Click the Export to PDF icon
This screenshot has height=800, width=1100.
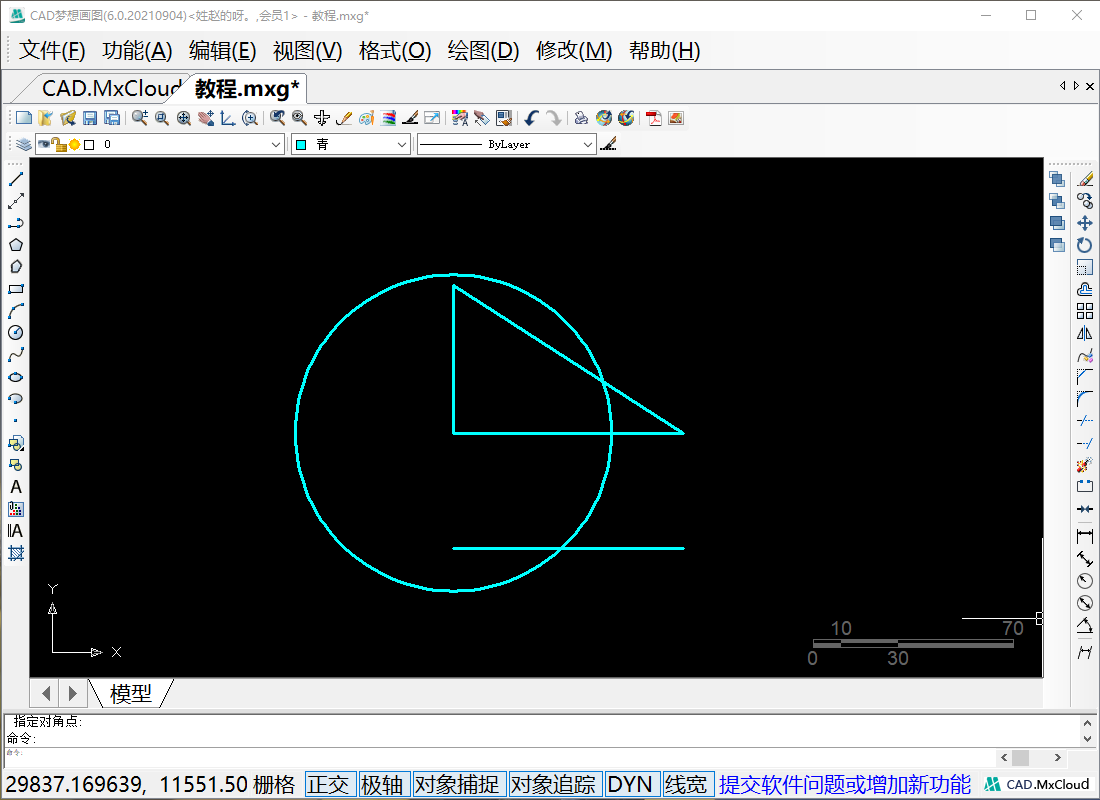654,118
